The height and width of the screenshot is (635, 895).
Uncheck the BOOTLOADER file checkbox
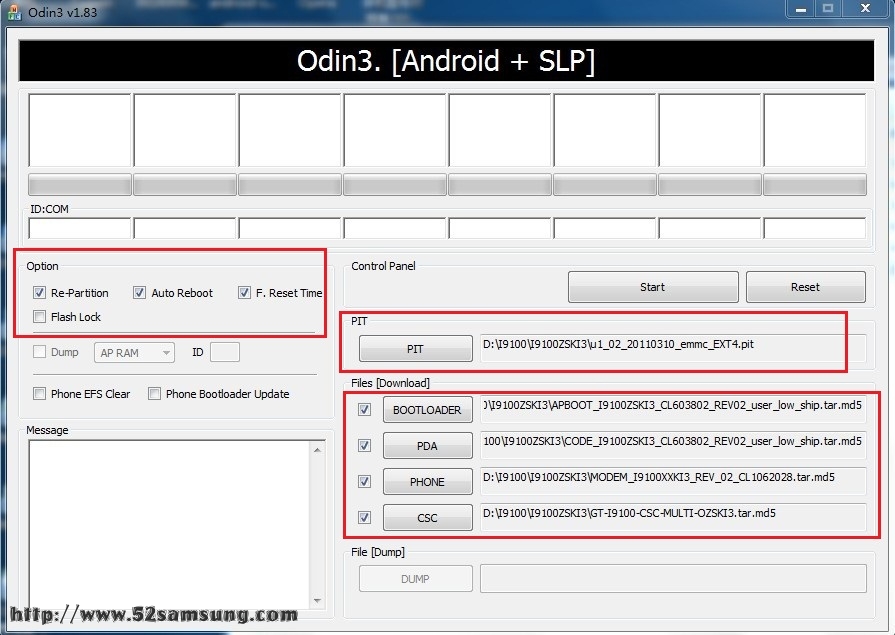coord(364,409)
